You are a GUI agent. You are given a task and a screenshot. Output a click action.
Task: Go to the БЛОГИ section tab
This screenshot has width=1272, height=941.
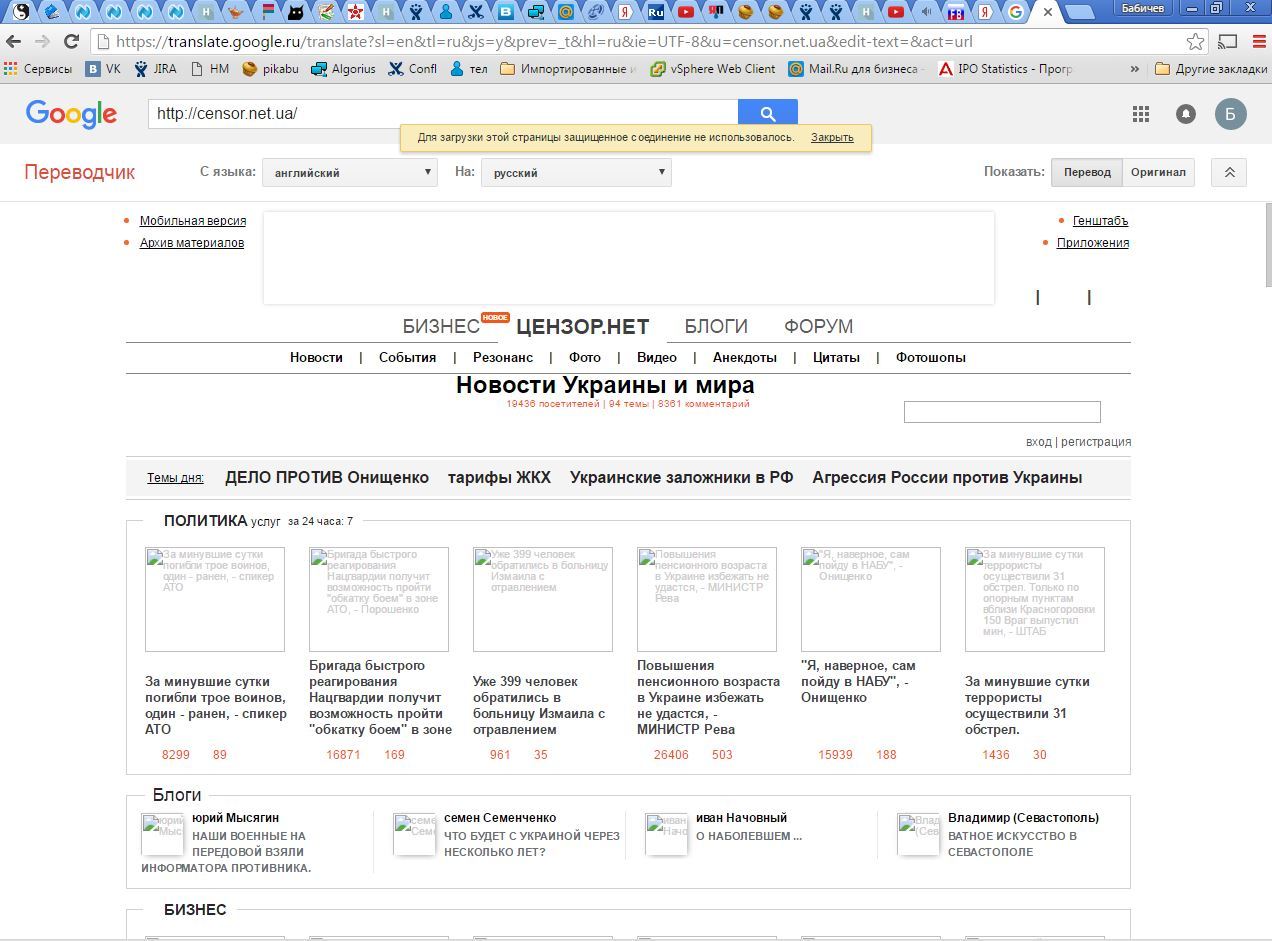pyautogui.click(x=716, y=326)
